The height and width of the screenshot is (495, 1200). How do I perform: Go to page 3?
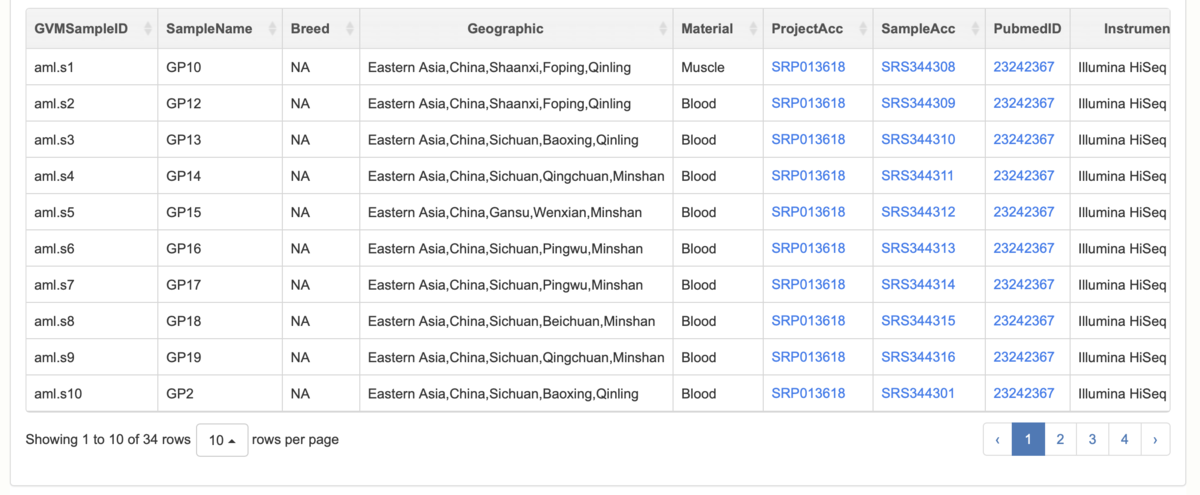[1092, 439]
